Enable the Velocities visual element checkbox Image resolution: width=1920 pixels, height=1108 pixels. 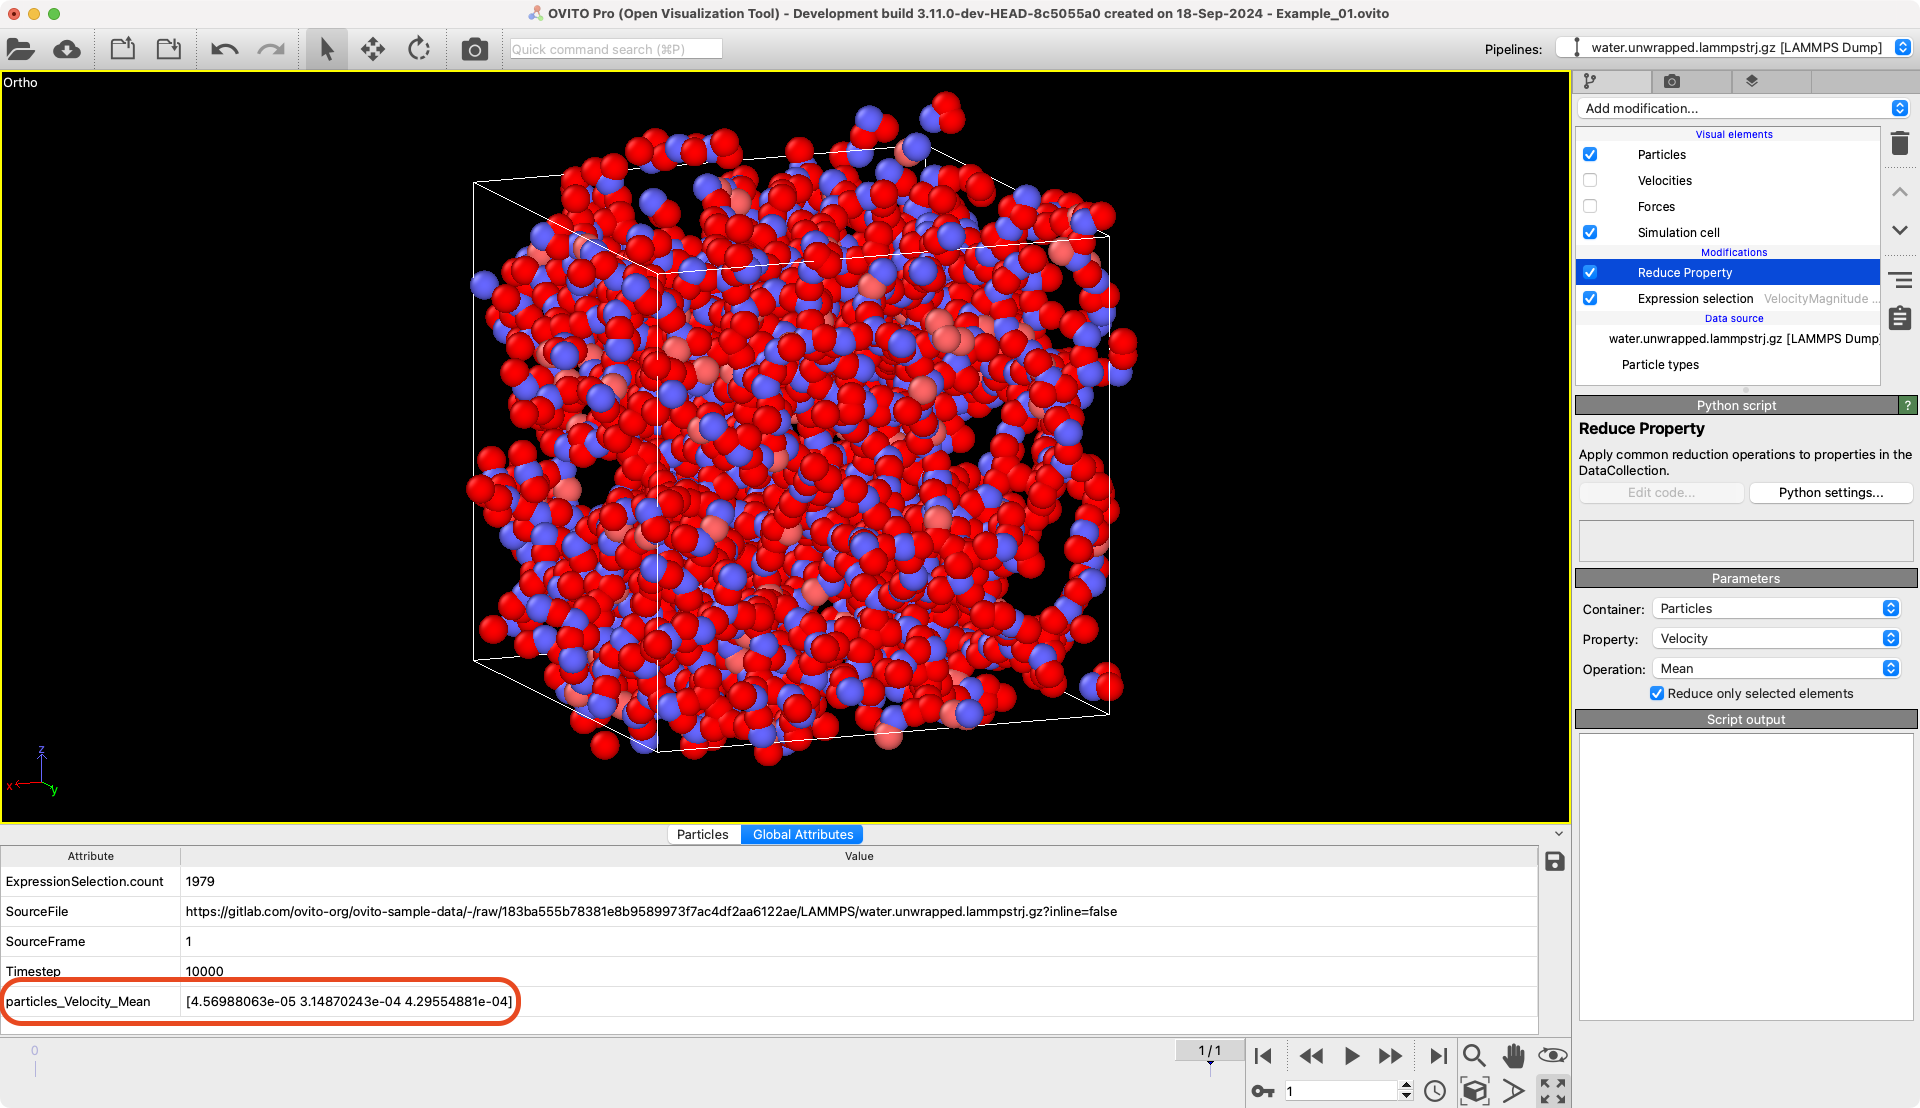1590,181
